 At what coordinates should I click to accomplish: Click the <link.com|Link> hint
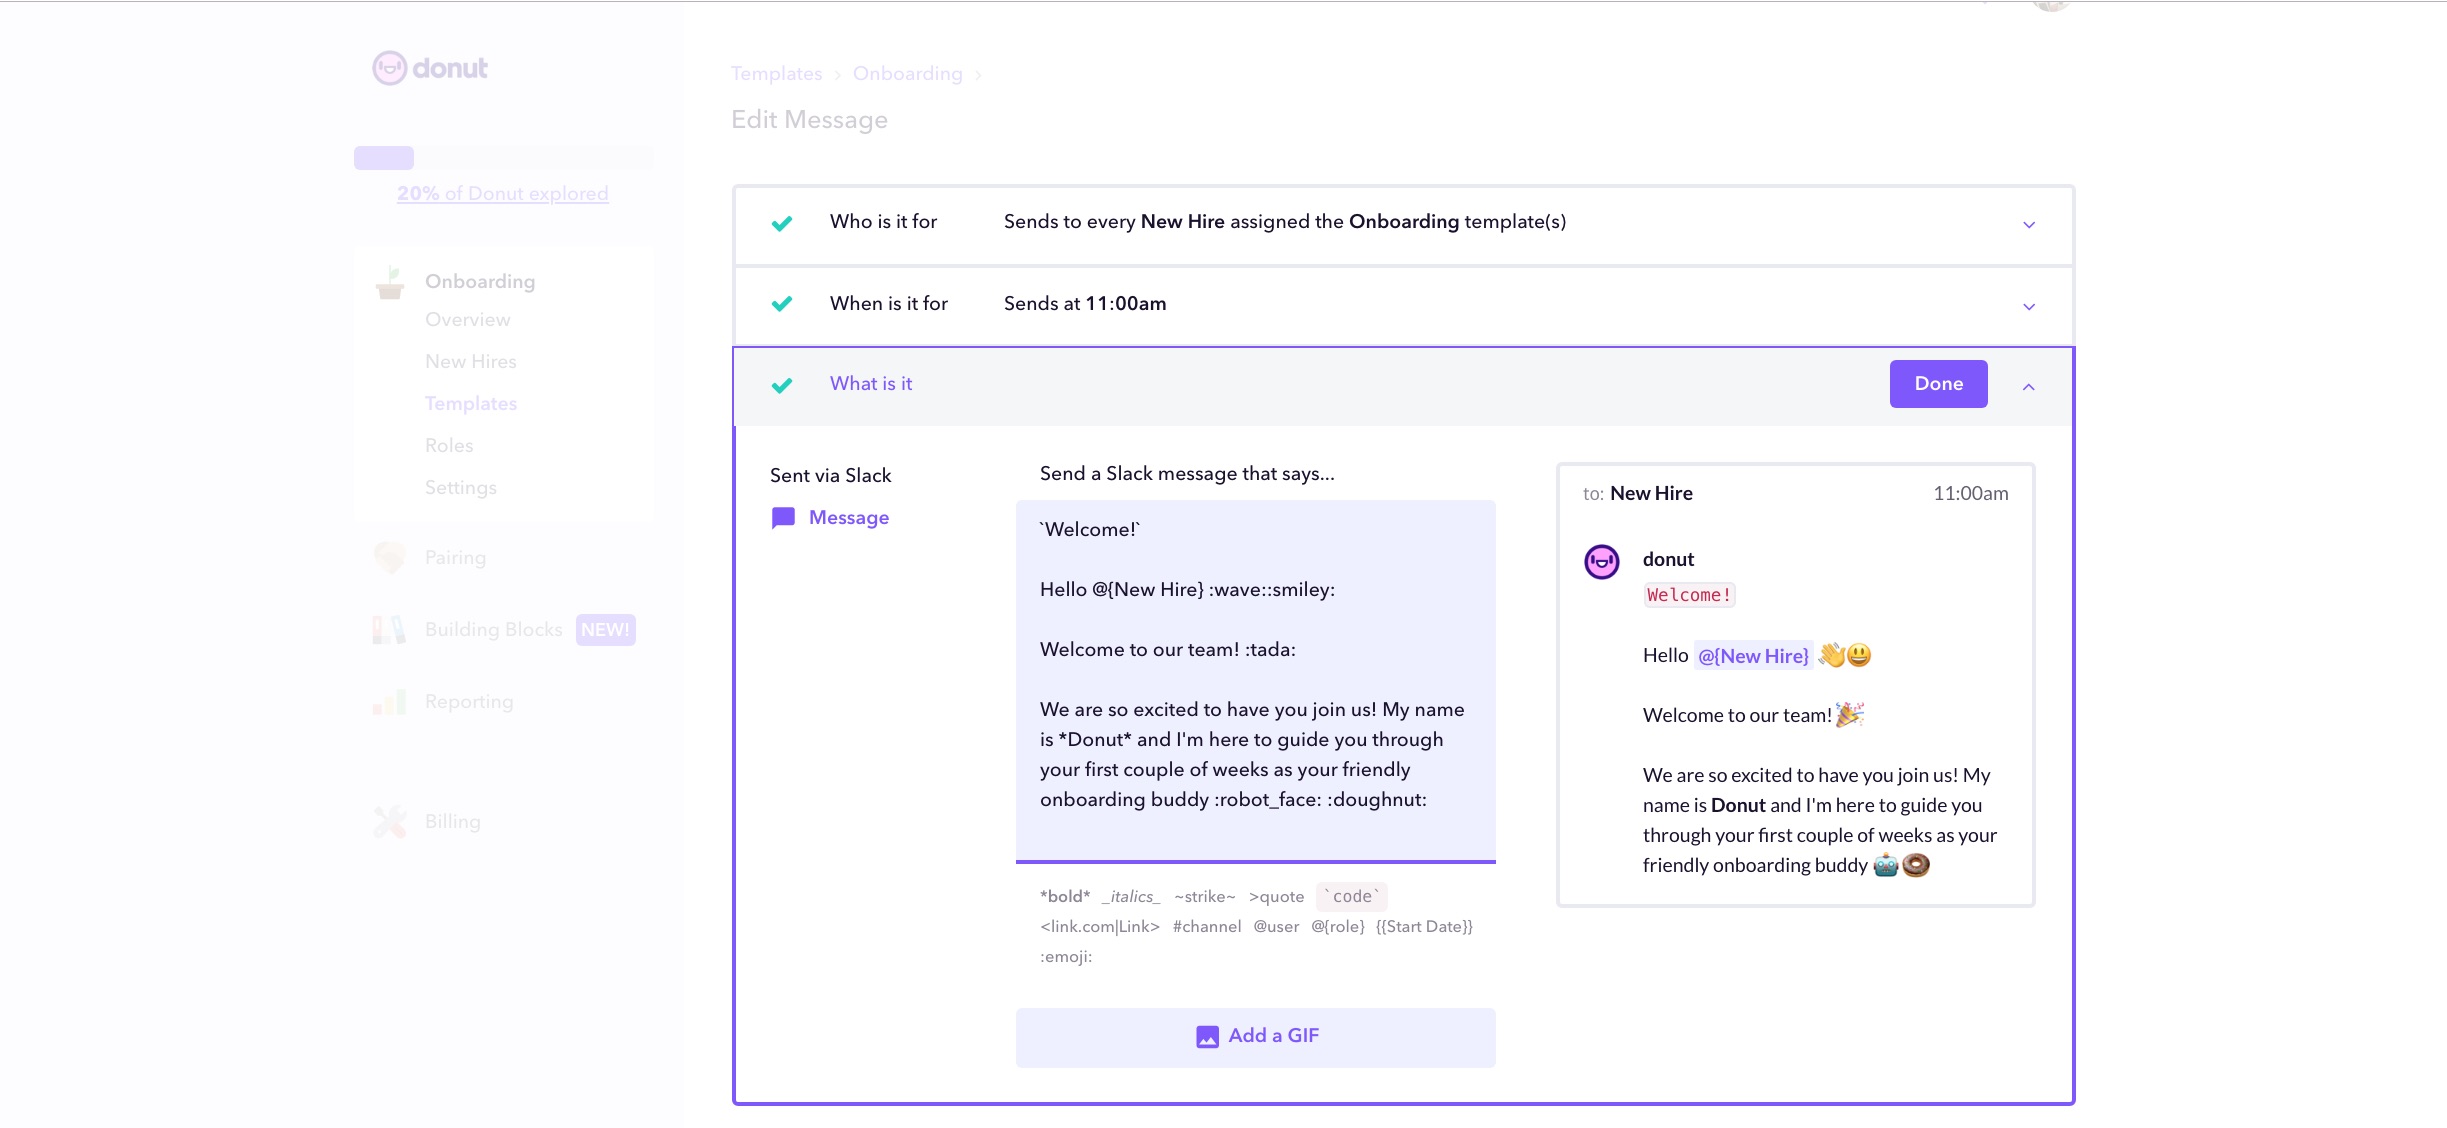[1100, 927]
